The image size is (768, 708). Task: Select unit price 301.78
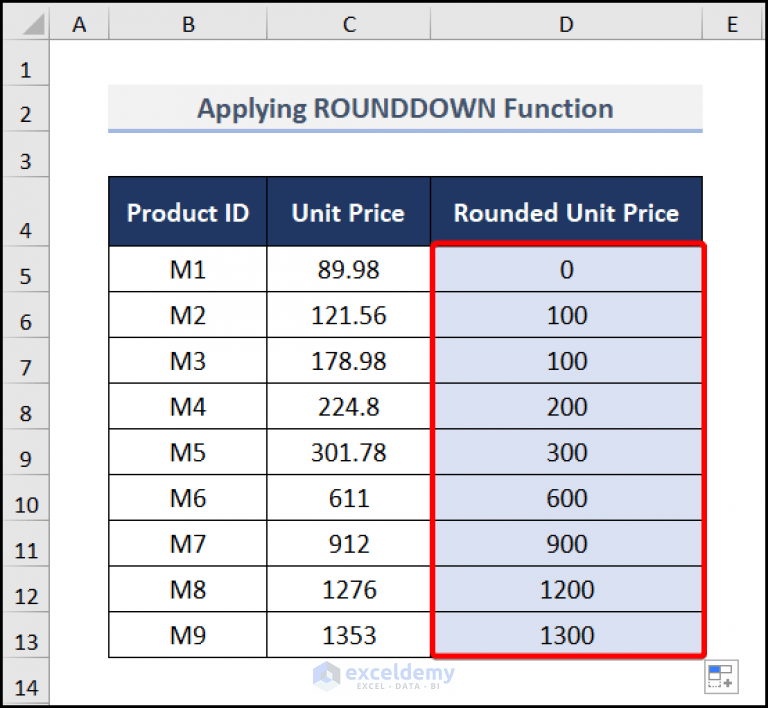coord(349,452)
